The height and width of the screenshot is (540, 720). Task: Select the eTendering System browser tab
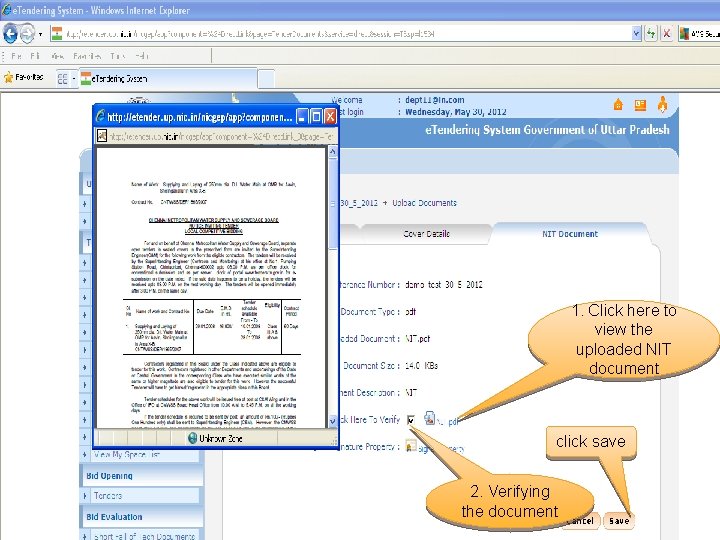168,79
